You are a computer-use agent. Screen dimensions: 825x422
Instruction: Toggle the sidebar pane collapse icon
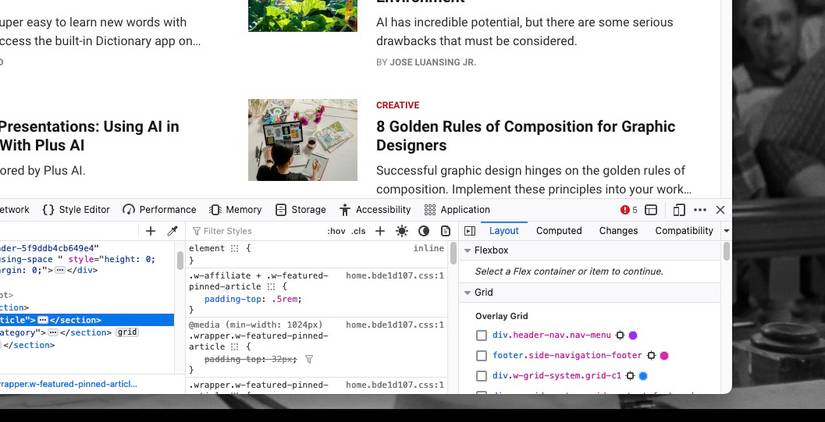[x=470, y=231]
